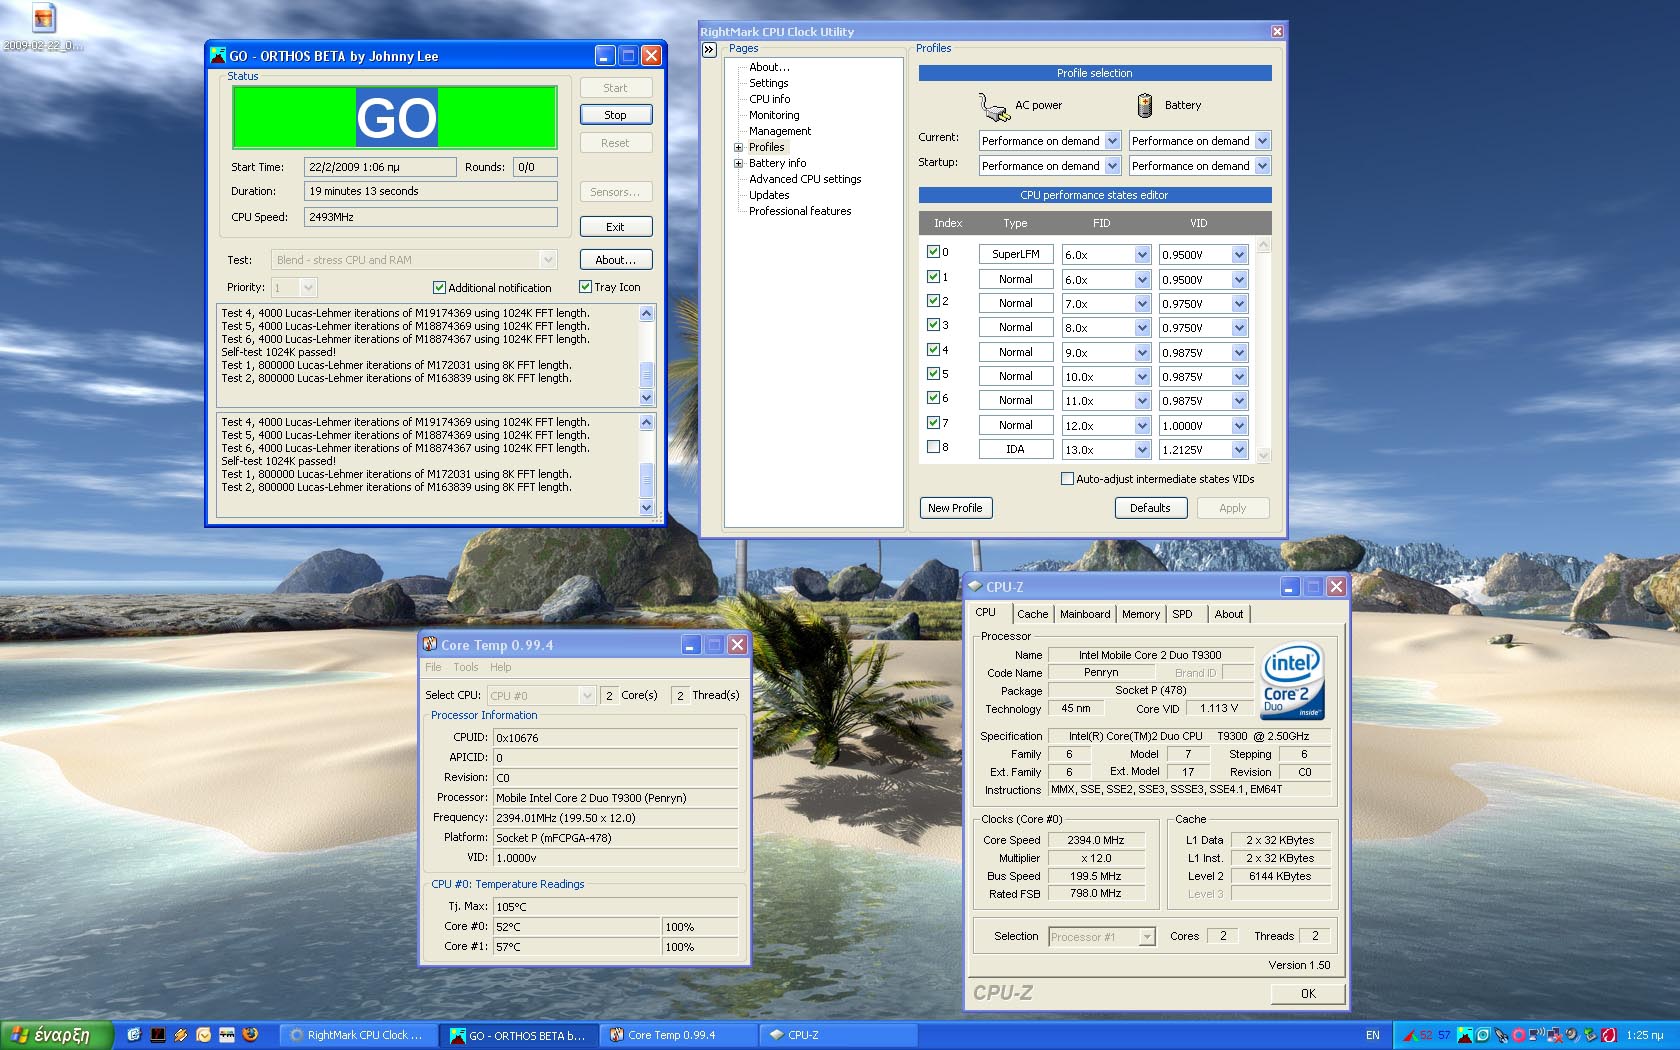Click the first Quick Launch icon beside Start
Screen dimensions: 1680x1050
[134, 1035]
